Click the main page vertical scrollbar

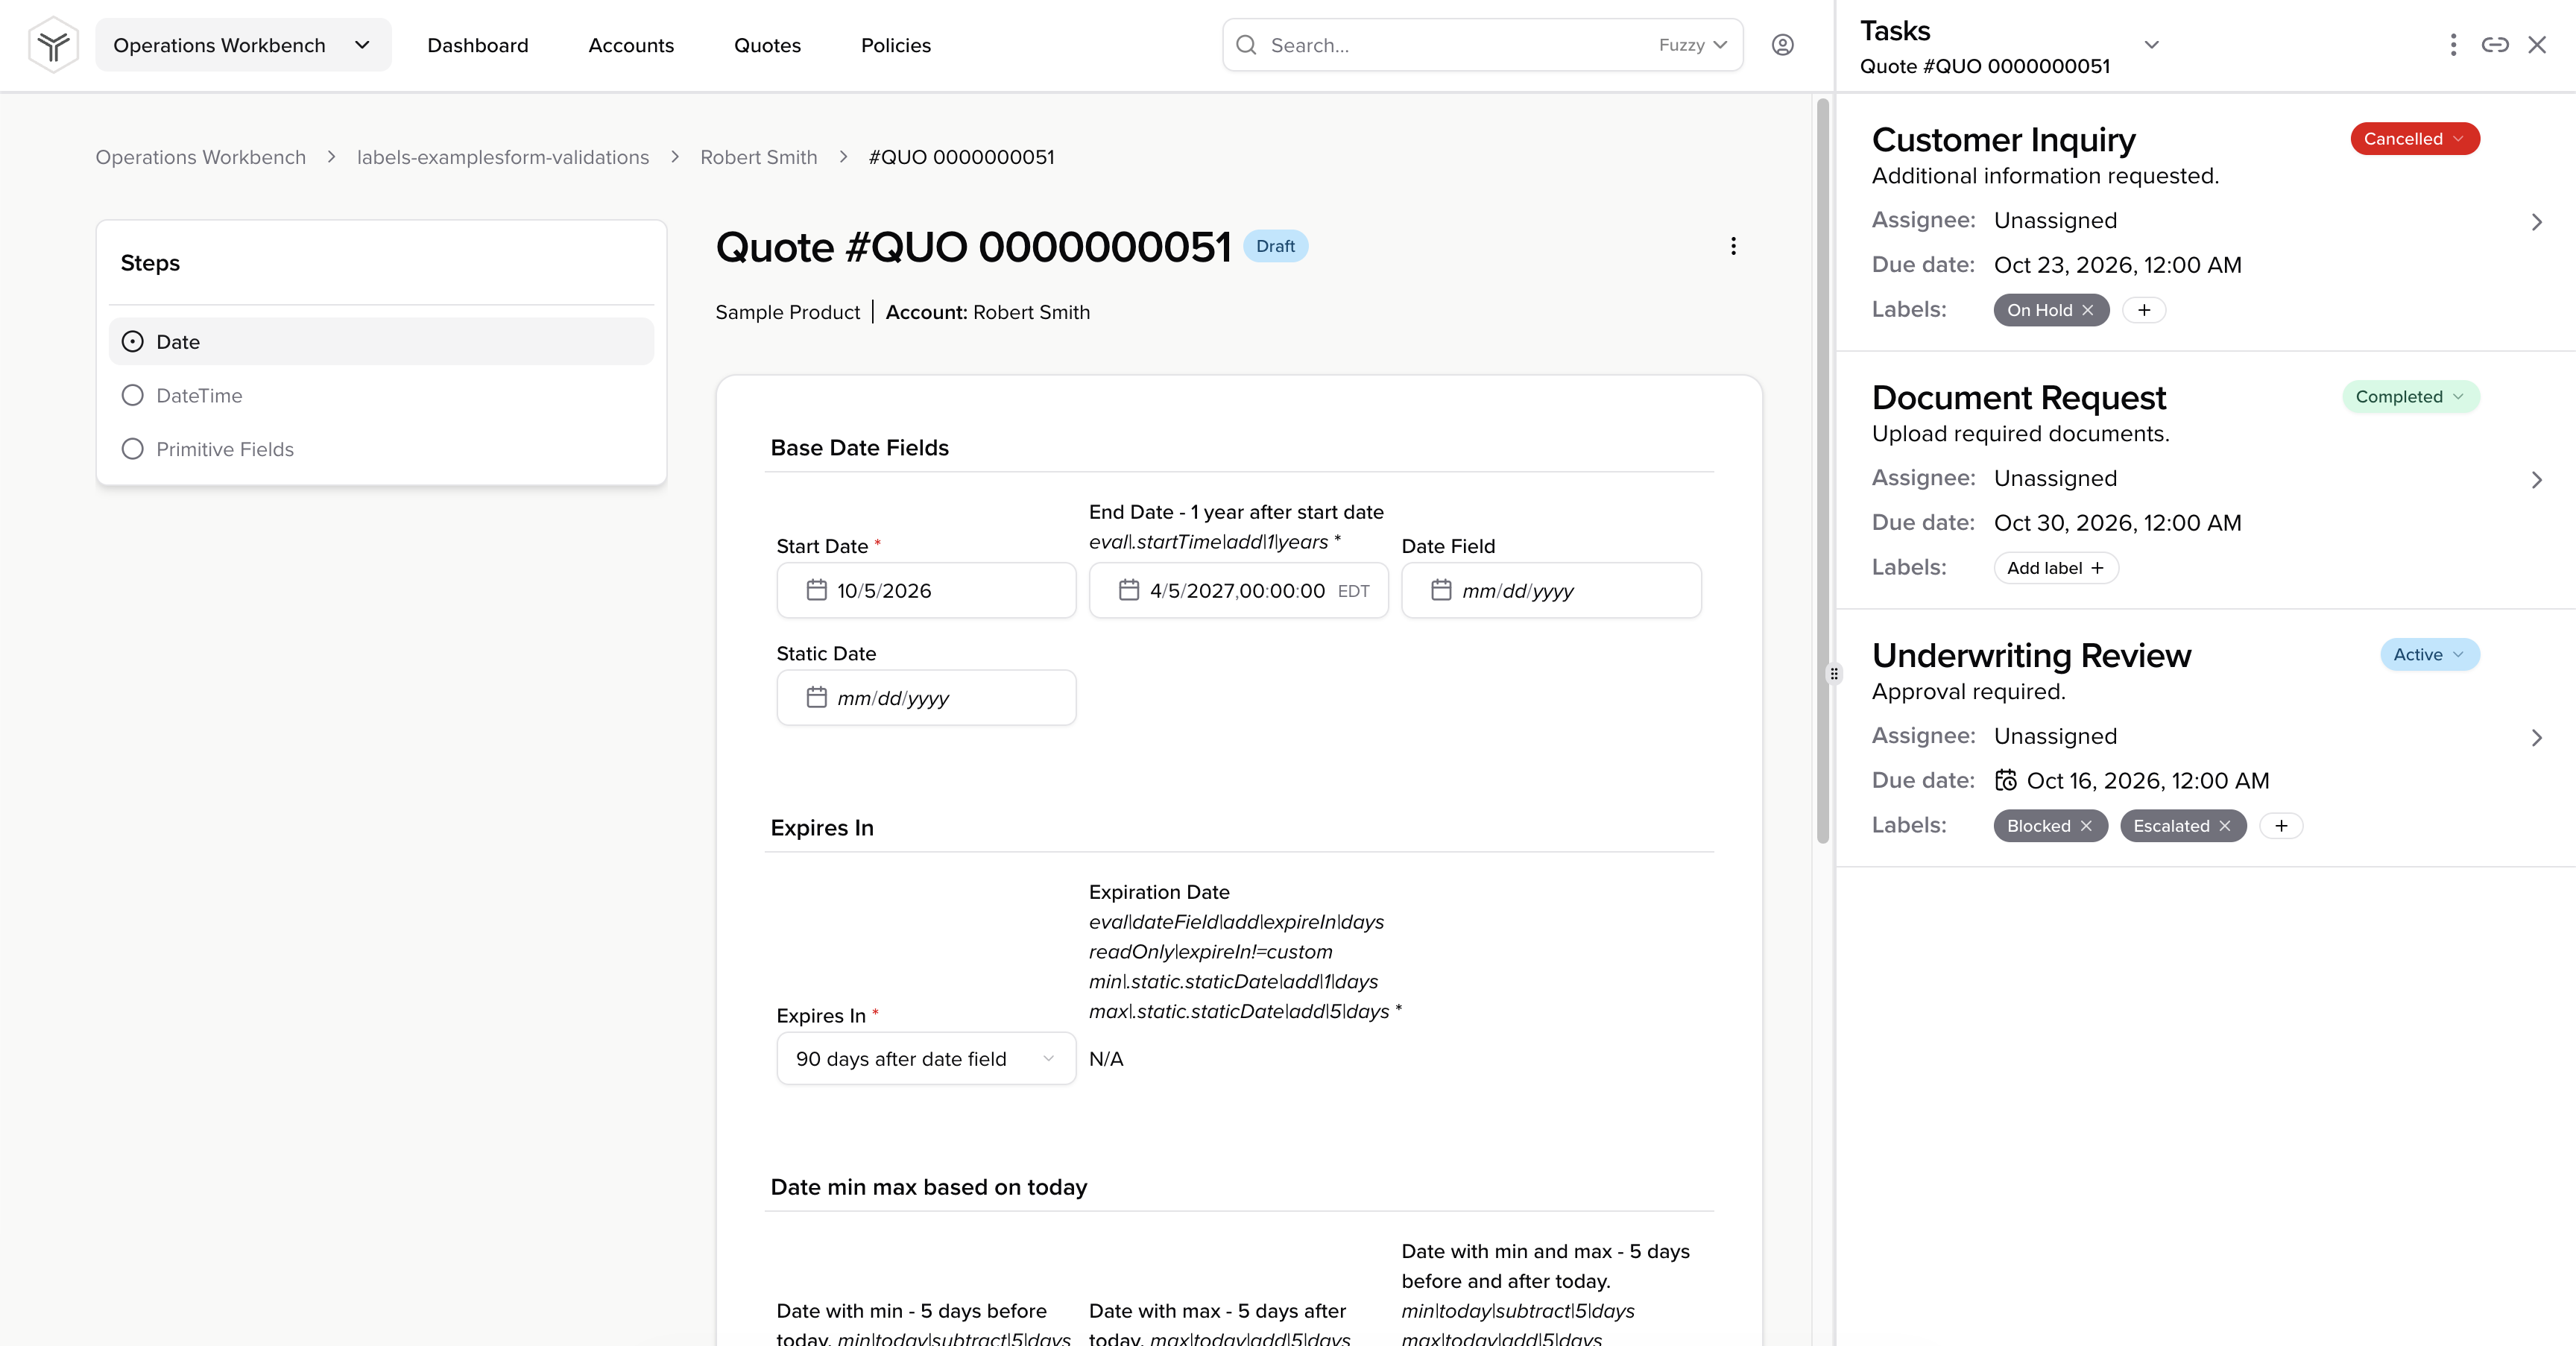click(x=1822, y=470)
